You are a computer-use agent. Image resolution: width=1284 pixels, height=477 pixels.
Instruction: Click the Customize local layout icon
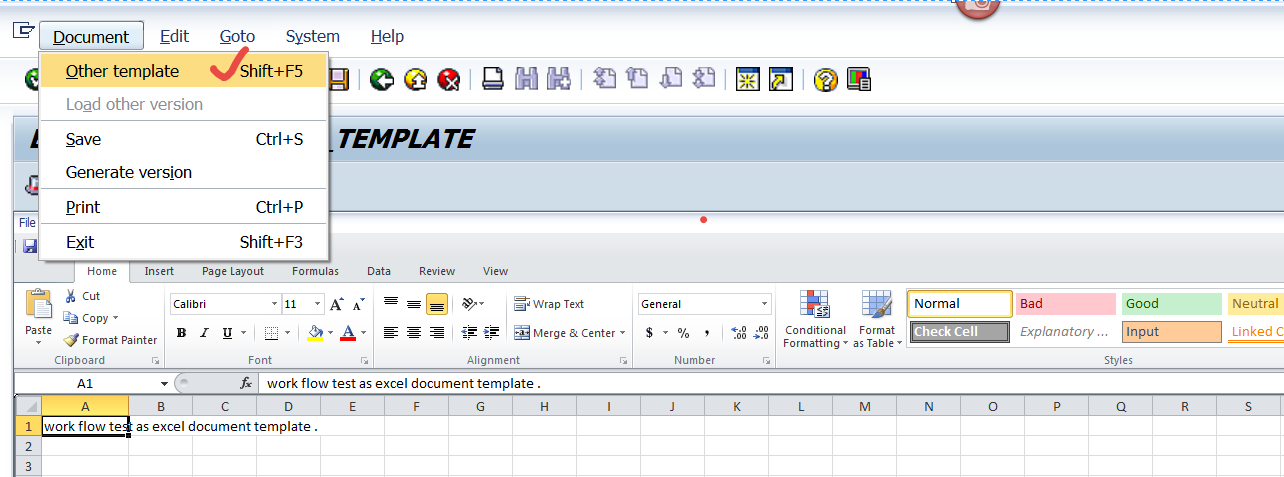[x=858, y=80]
